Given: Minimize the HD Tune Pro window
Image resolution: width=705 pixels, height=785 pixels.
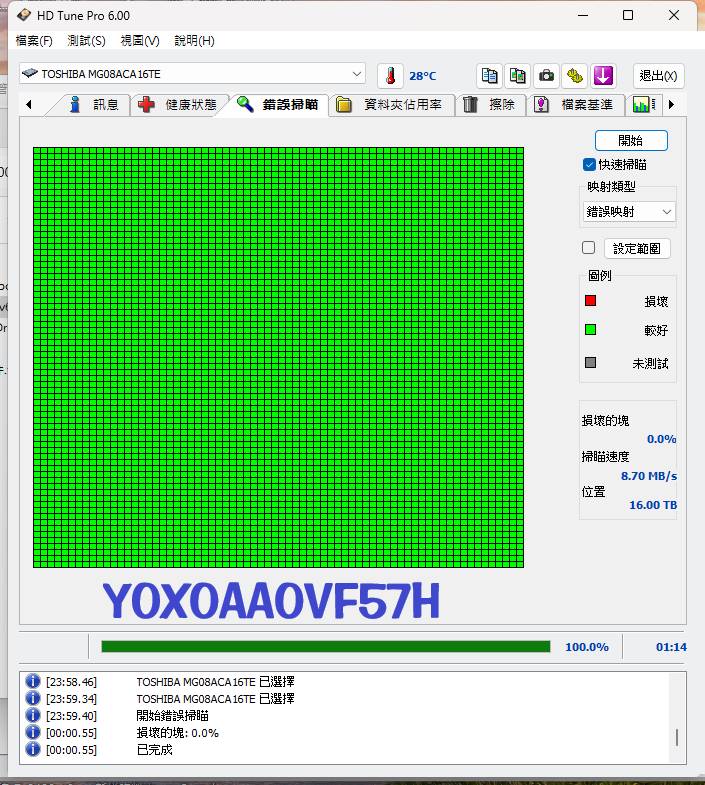Looking at the screenshot, I should click(583, 15).
